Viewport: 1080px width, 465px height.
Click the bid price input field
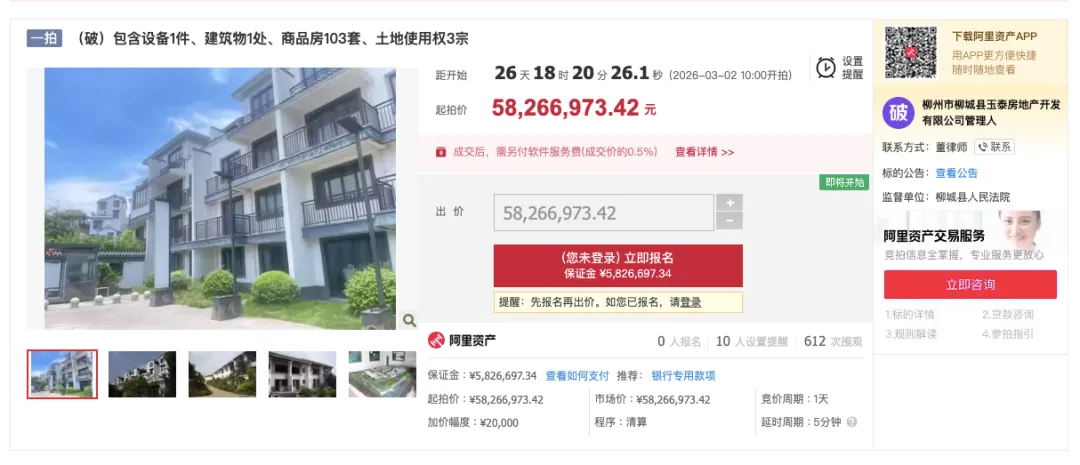point(604,213)
